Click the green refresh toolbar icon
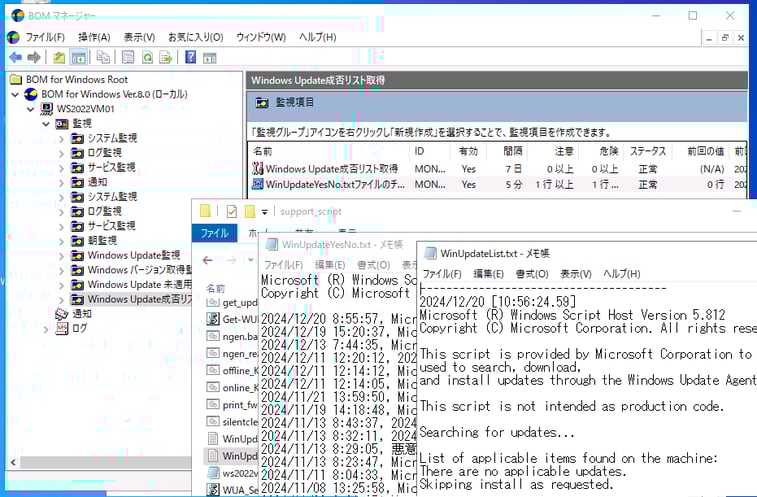757x497 pixels. click(147, 57)
